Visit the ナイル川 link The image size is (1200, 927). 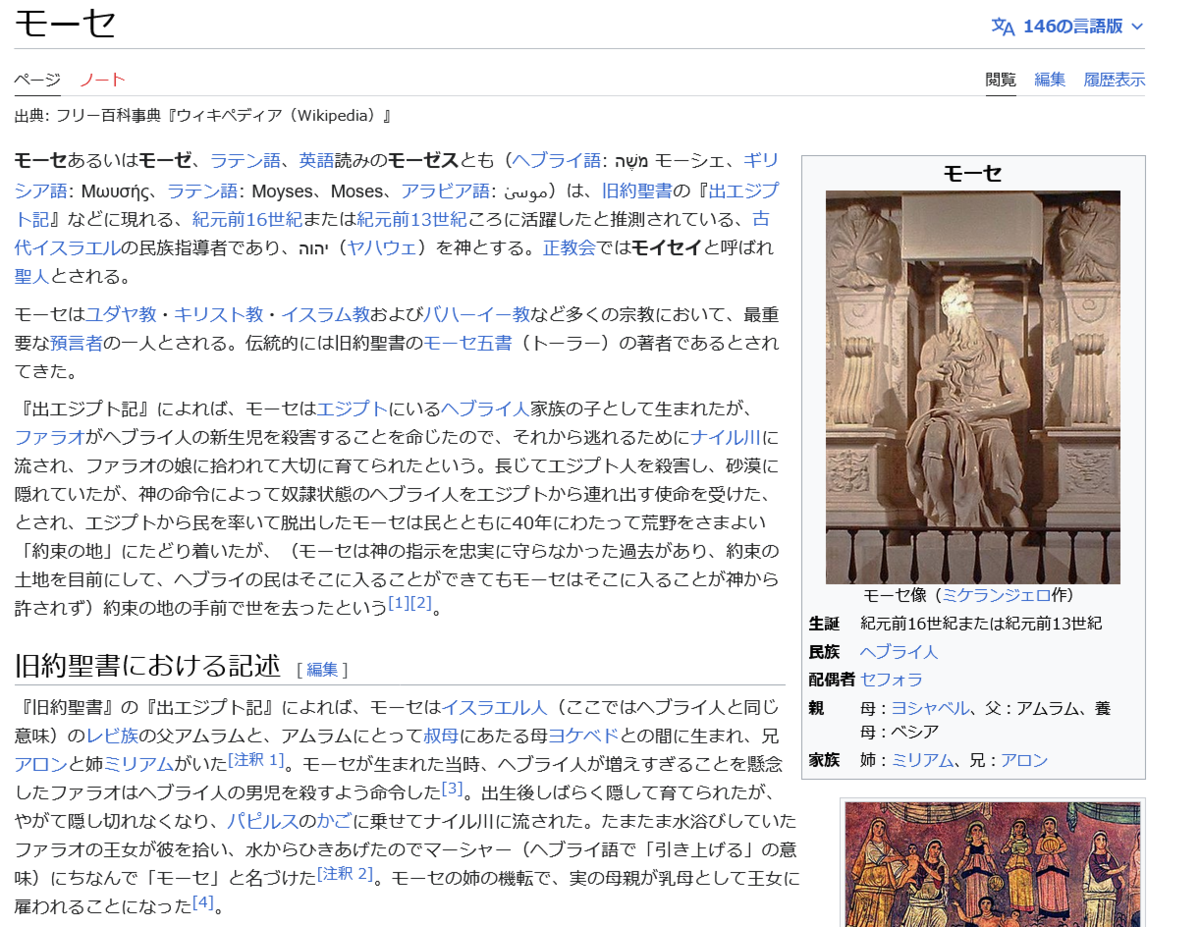pos(726,437)
